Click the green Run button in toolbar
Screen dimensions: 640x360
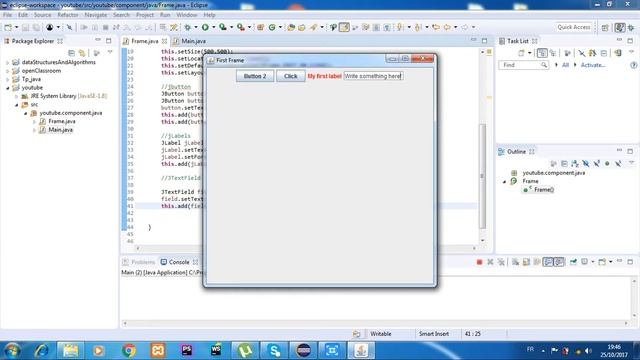pyautogui.click(x=205, y=27)
